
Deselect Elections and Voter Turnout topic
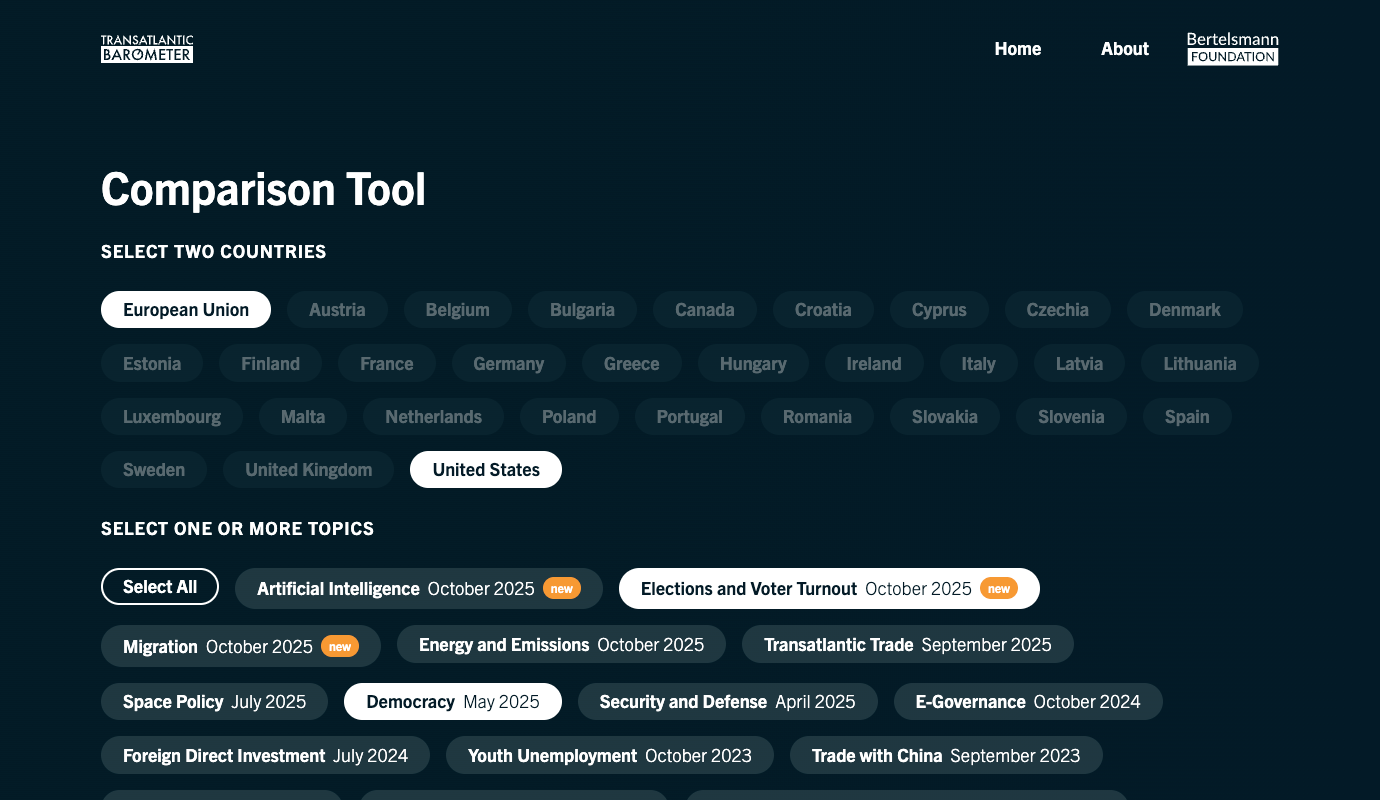tap(828, 589)
